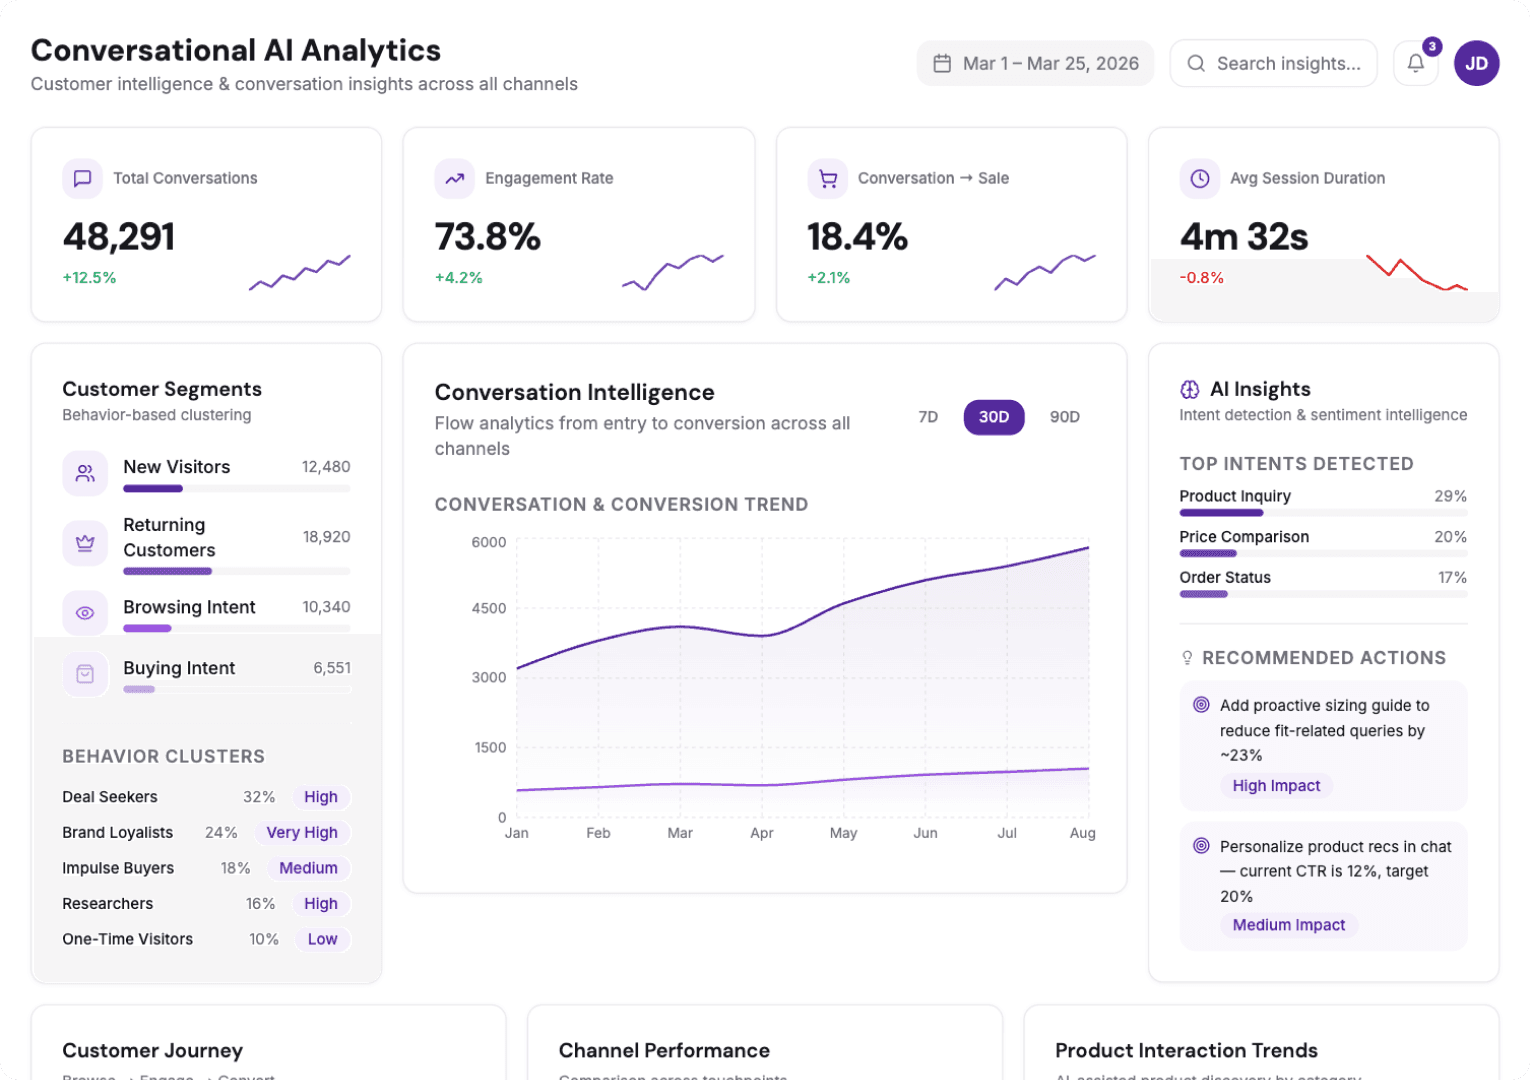The height and width of the screenshot is (1080, 1530).
Task: Click the Very High badge for Brand Loyalists
Action: pos(302,832)
